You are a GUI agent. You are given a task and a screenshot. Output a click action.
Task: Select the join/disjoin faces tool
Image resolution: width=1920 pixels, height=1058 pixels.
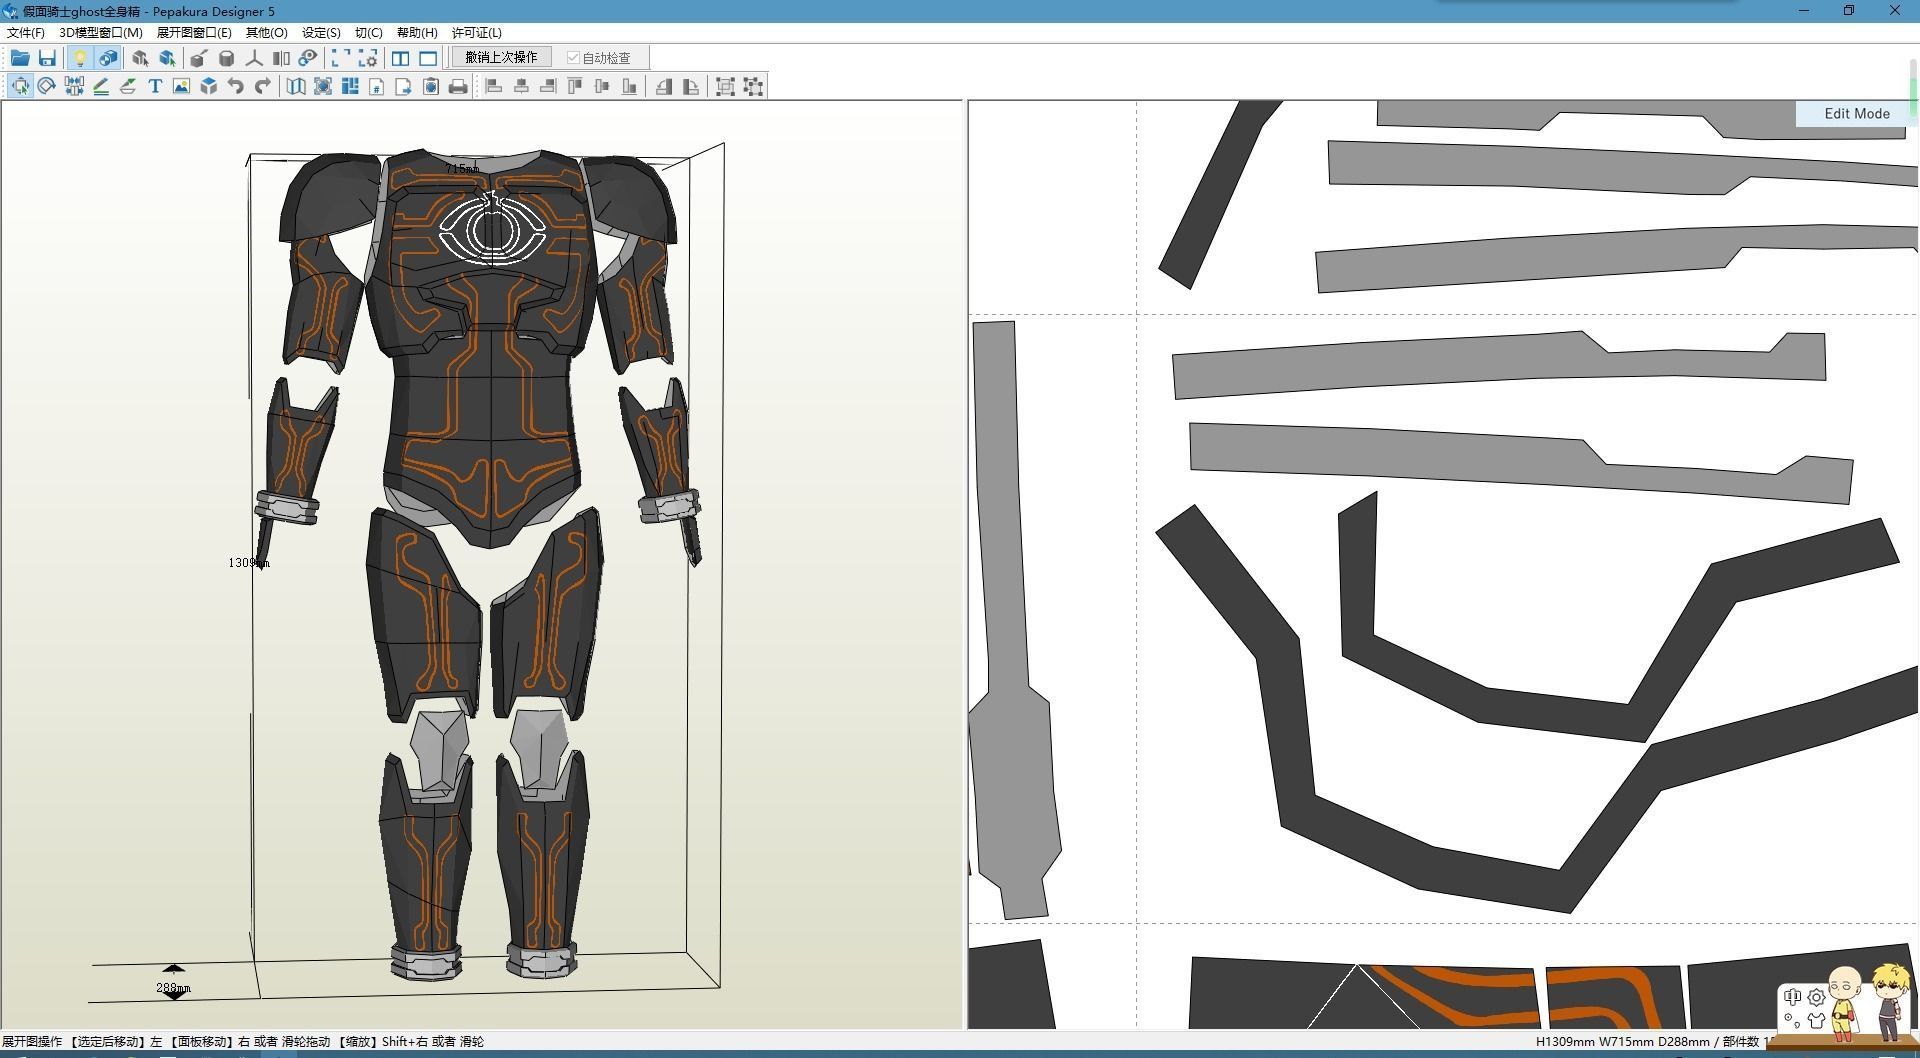click(74, 86)
